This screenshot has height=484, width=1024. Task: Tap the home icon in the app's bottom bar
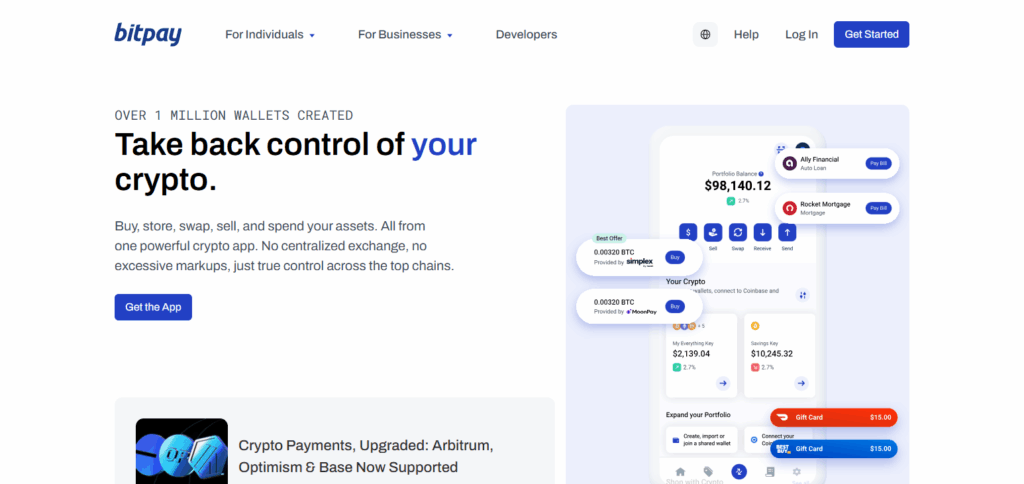(680, 471)
